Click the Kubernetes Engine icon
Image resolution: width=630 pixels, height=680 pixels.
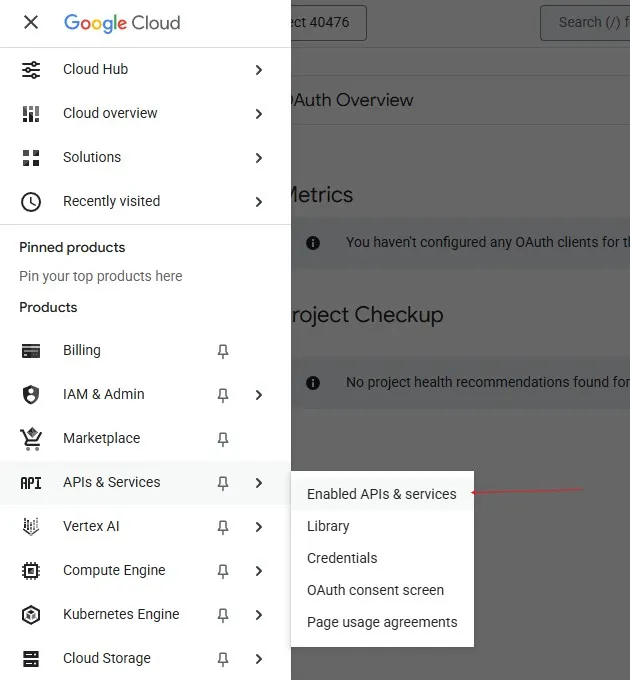(x=31, y=615)
